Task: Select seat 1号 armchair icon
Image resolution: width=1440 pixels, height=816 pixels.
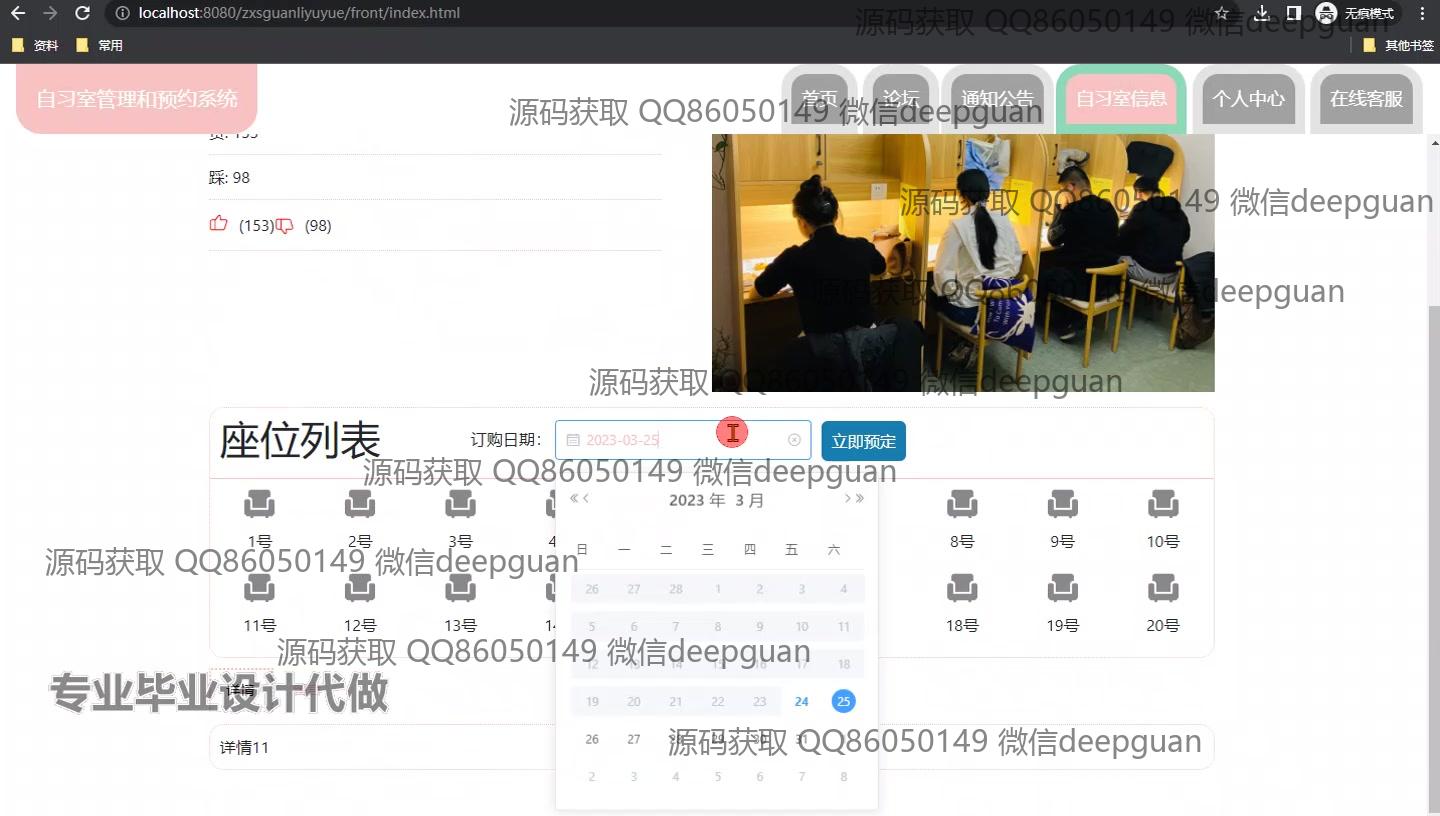Action: pos(259,504)
